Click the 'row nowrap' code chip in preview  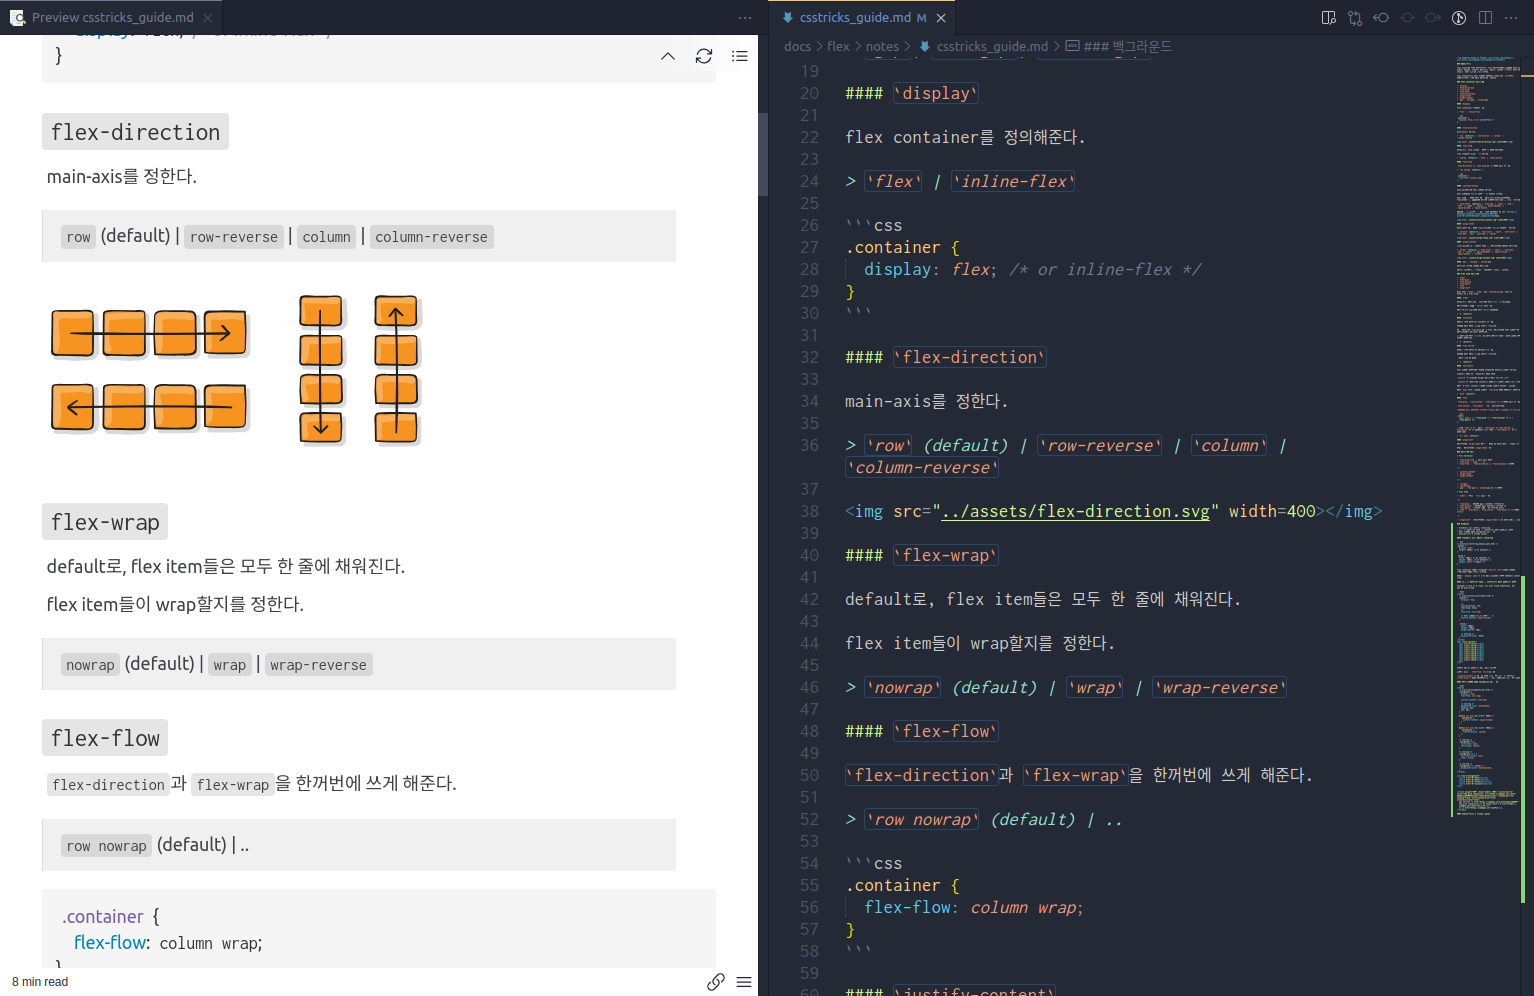[106, 846]
